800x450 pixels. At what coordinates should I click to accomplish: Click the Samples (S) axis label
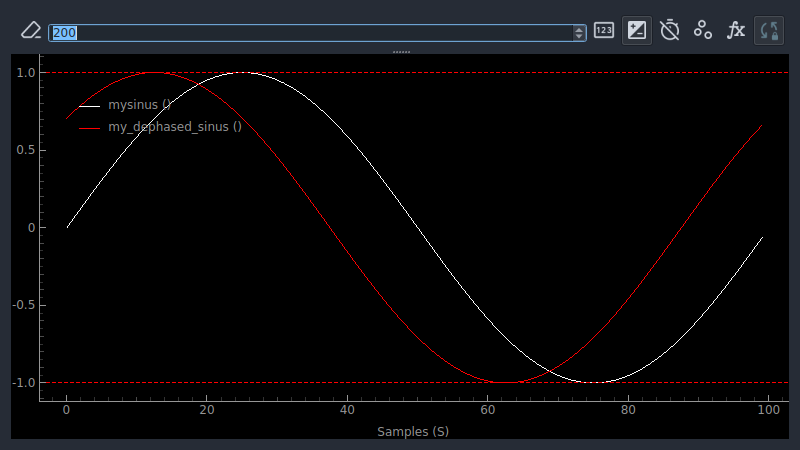[x=413, y=432]
